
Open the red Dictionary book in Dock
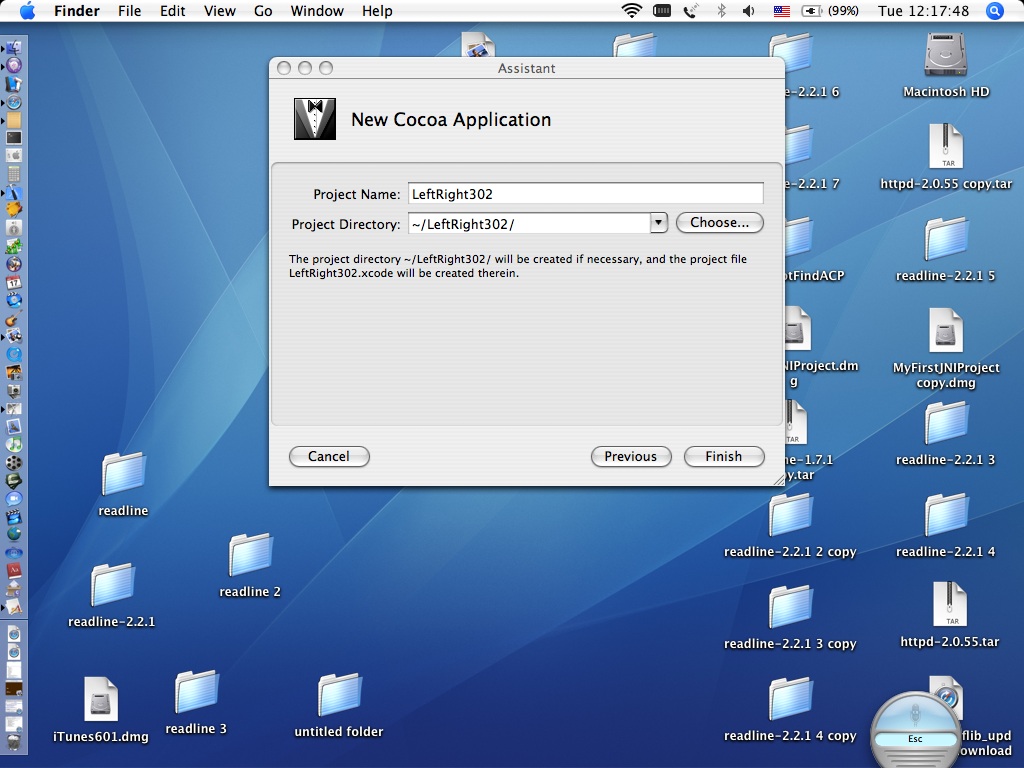click(14, 571)
